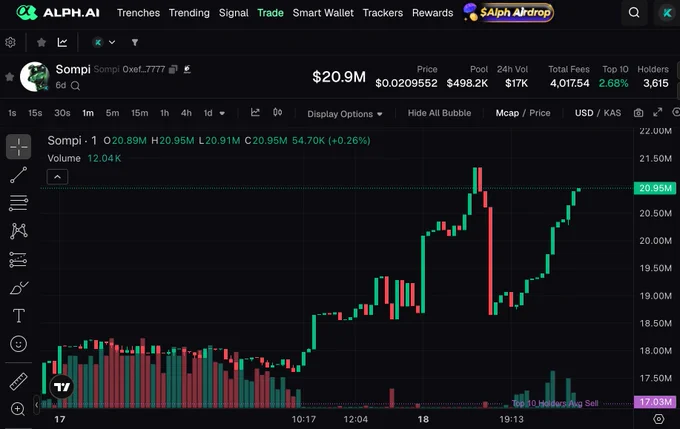Select the forecasting position tool

point(19,259)
